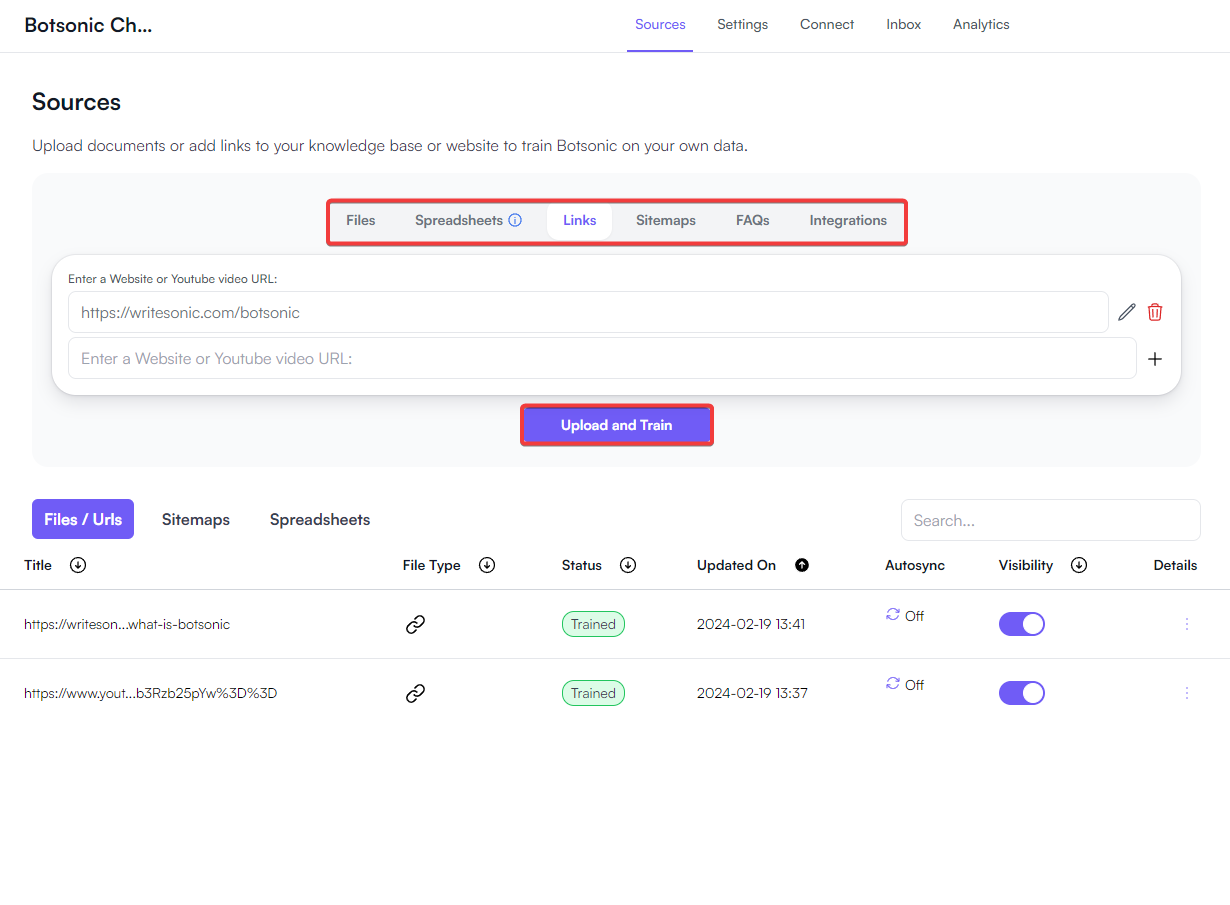Sort the table by Status
The height and width of the screenshot is (905, 1230).
tap(628, 565)
